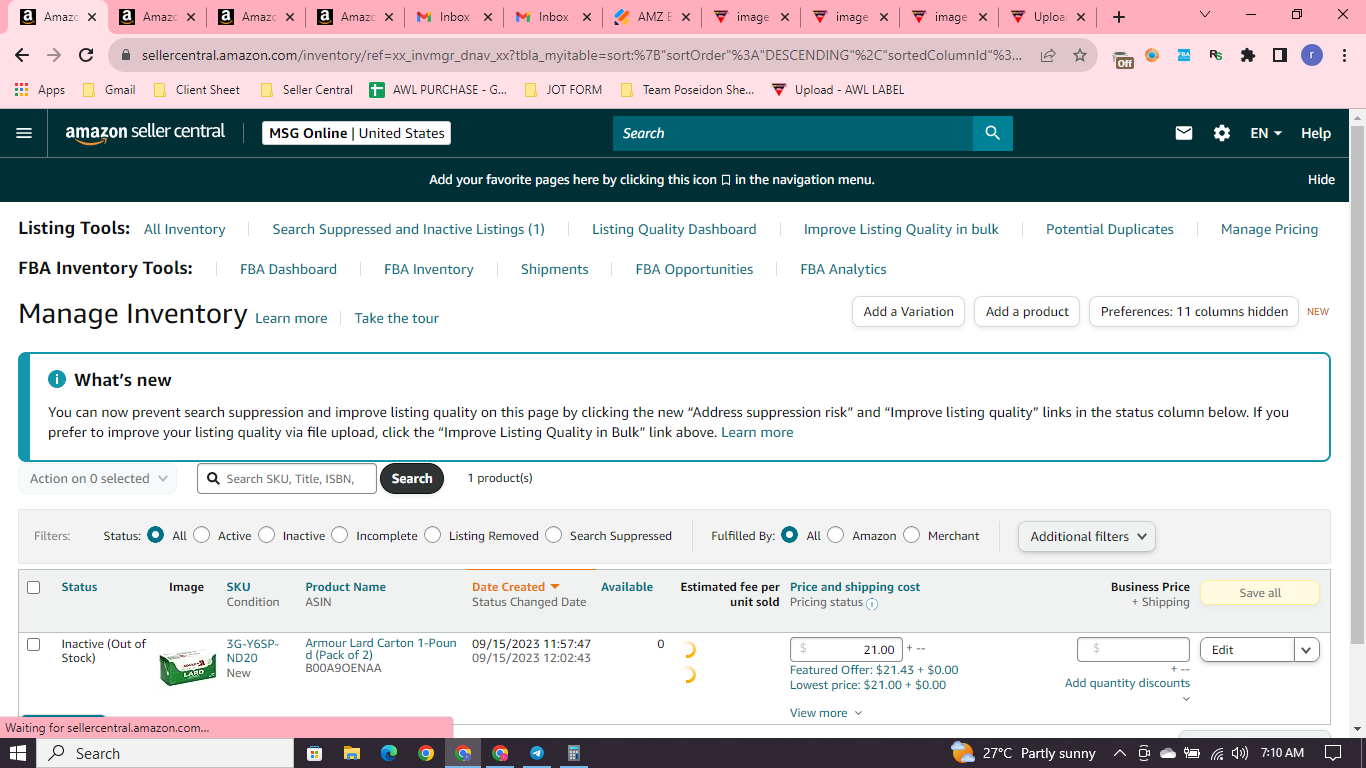
Task: Click the Armour Lard product thumbnail
Action: click(188, 667)
